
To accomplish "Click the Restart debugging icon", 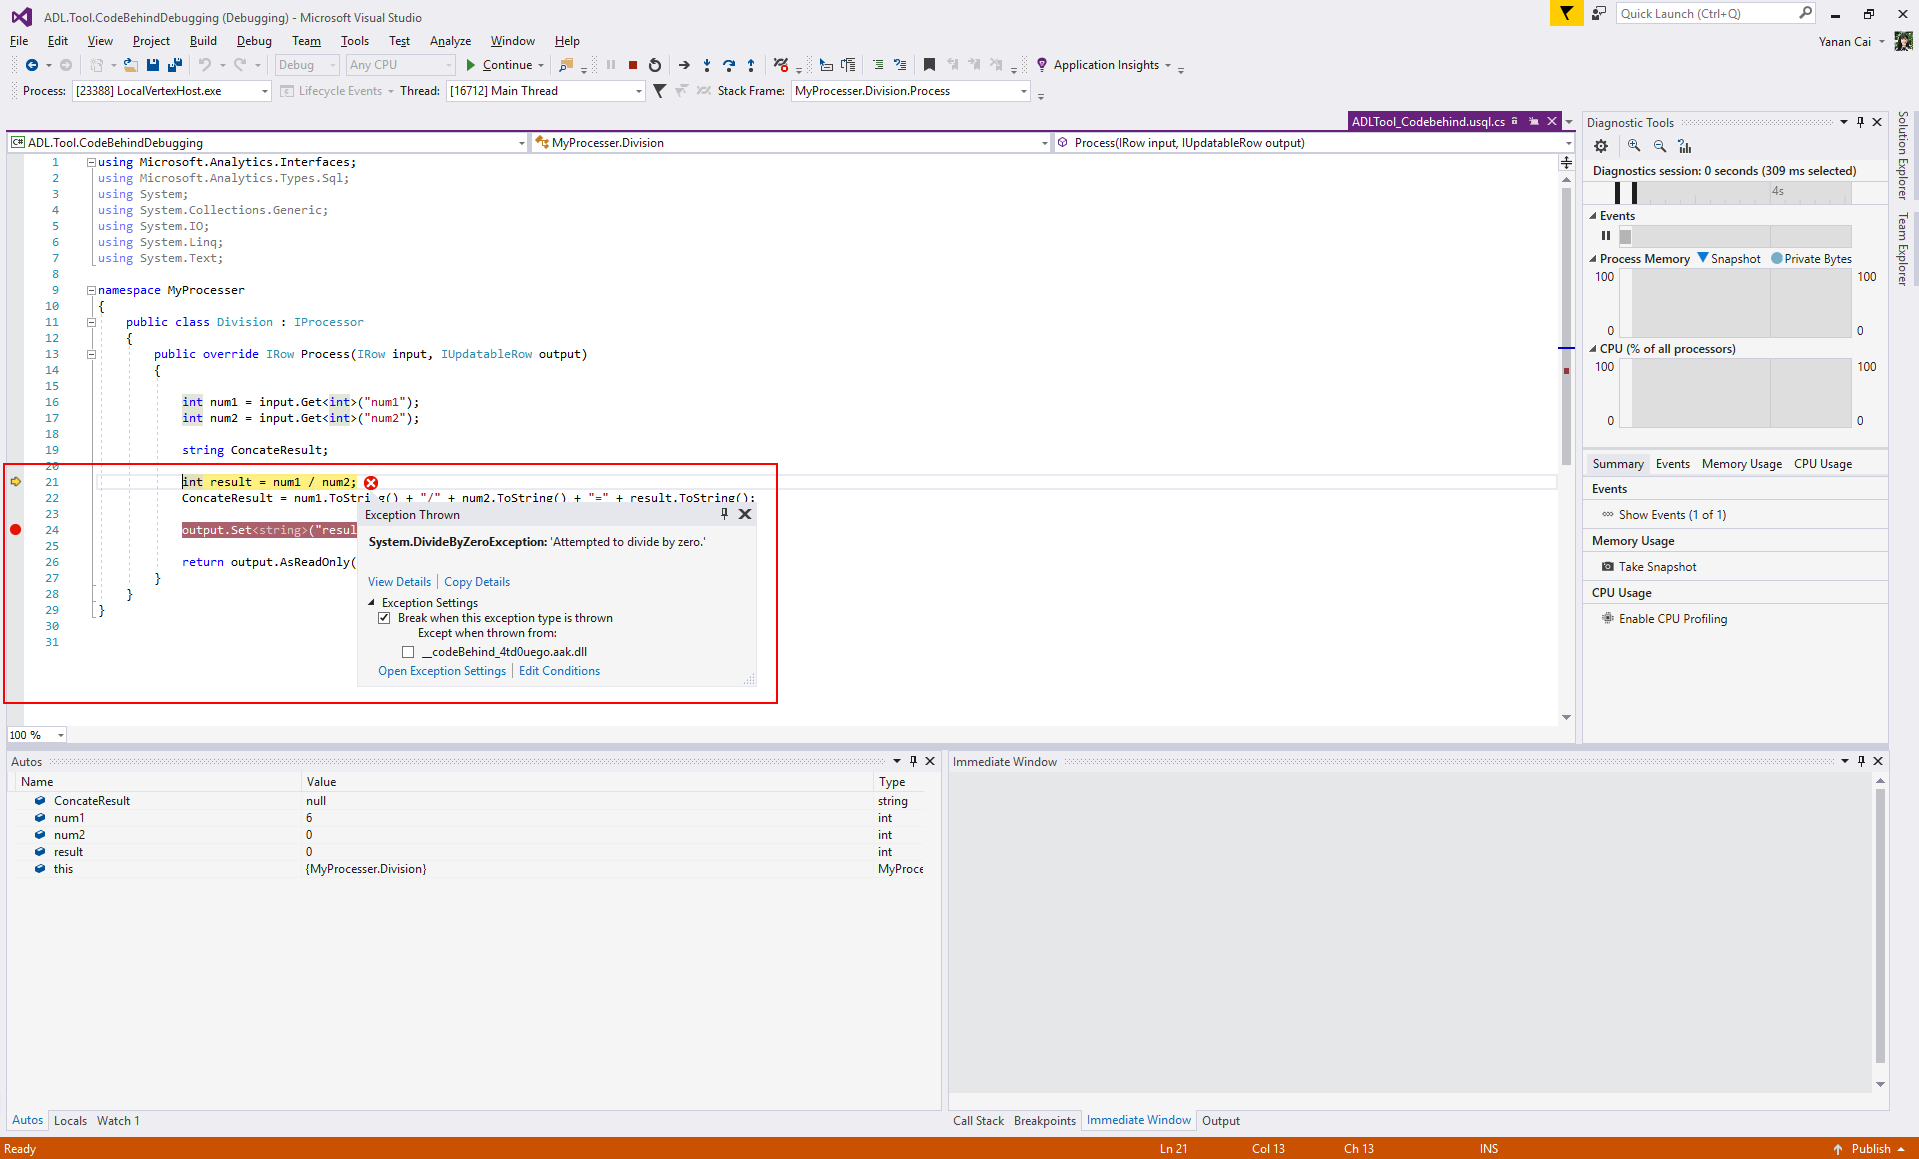I will (655, 65).
